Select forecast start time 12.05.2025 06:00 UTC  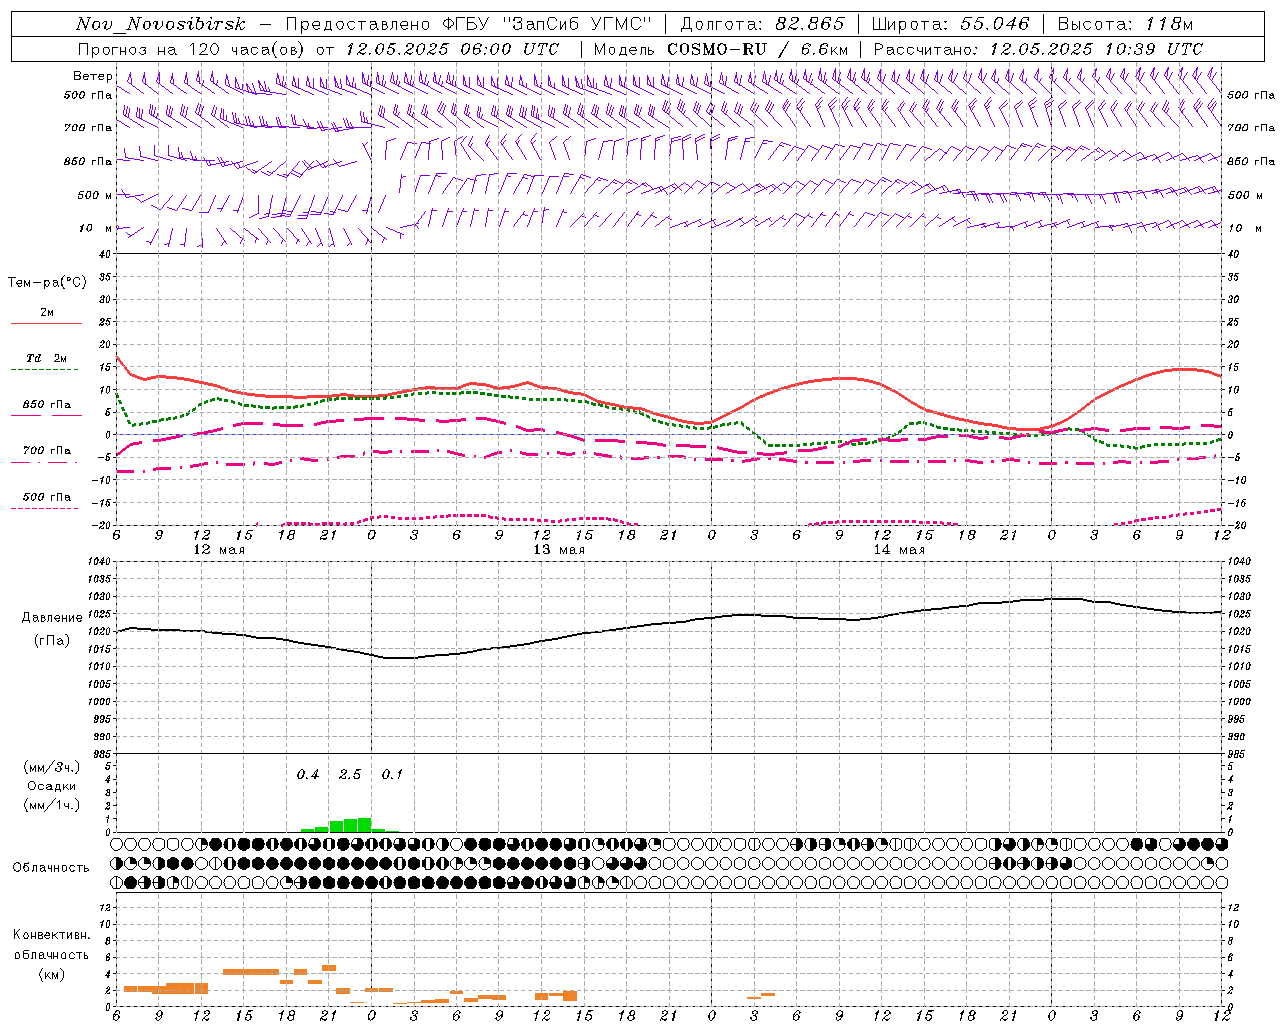pos(452,49)
